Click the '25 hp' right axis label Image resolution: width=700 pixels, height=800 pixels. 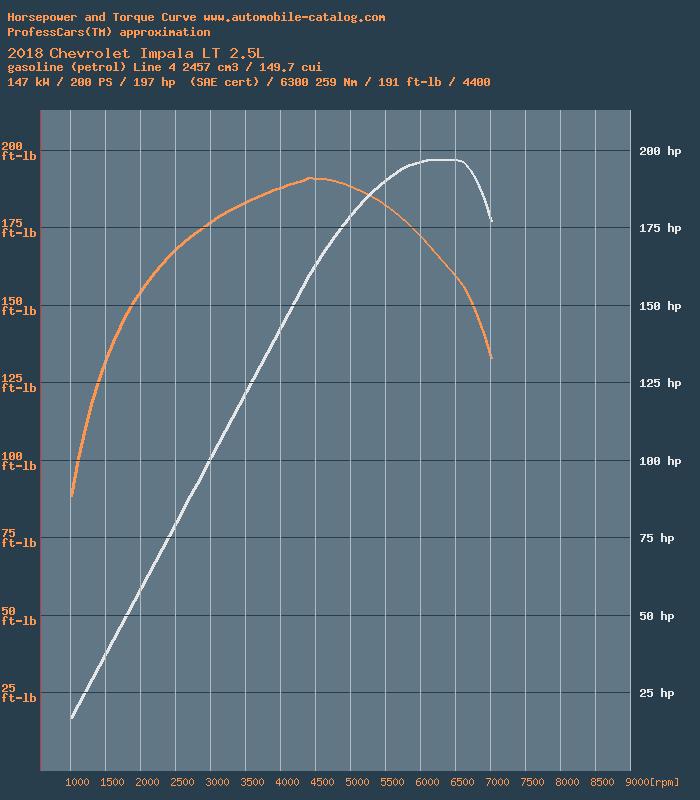(x=657, y=693)
